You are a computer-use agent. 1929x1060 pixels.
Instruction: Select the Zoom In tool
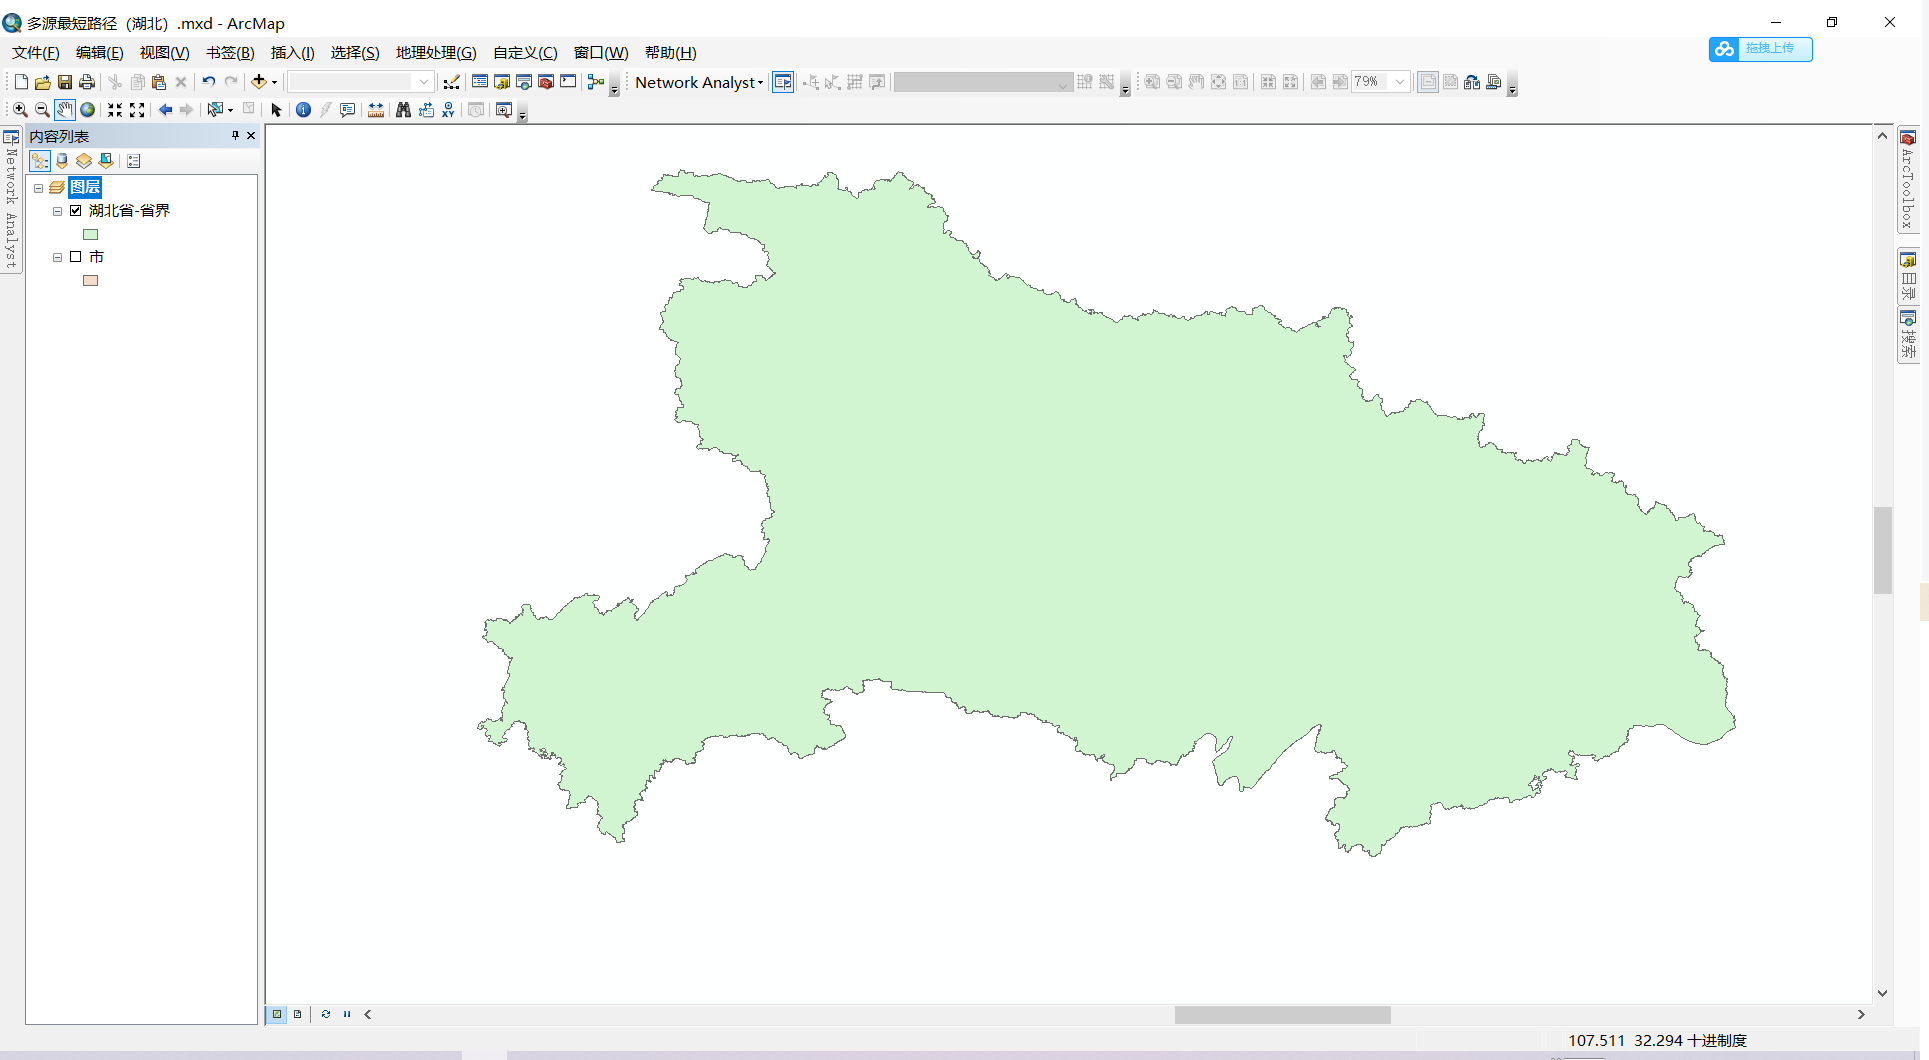pyautogui.click(x=20, y=110)
